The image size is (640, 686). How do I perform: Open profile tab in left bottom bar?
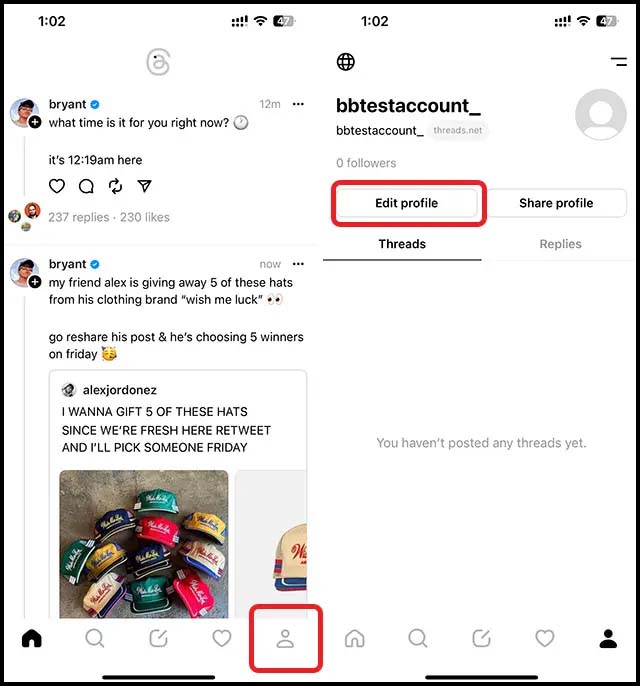[285, 638]
